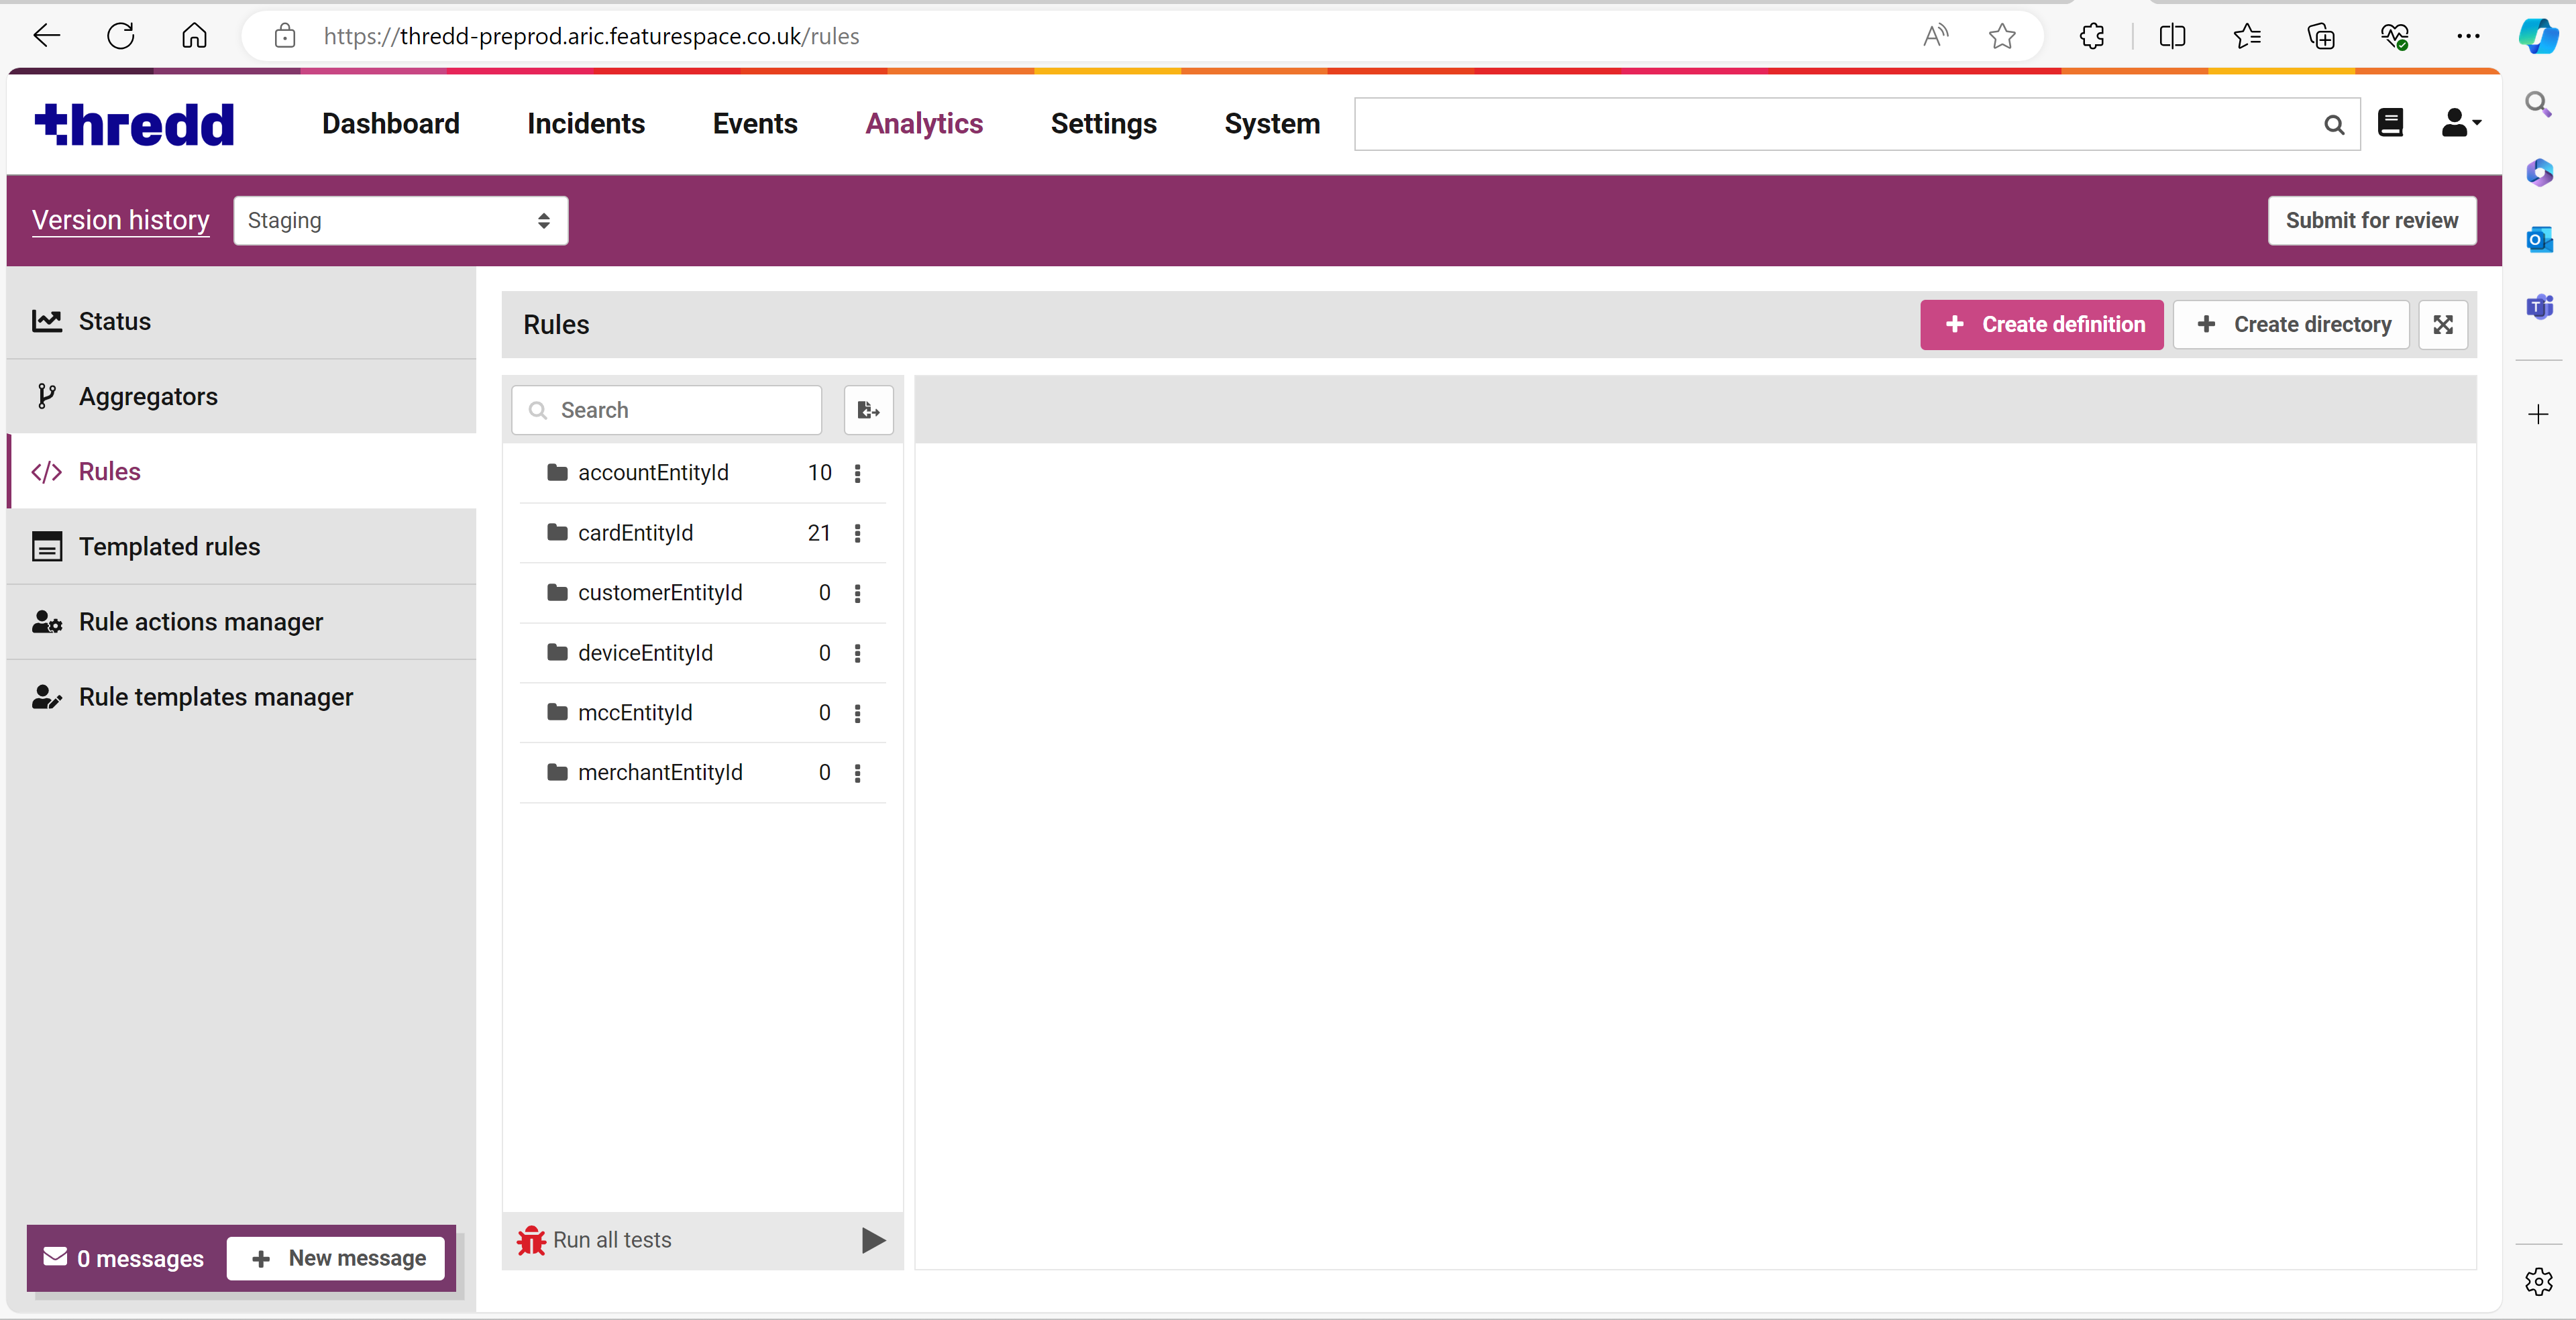Click the Version history link

[x=120, y=220]
